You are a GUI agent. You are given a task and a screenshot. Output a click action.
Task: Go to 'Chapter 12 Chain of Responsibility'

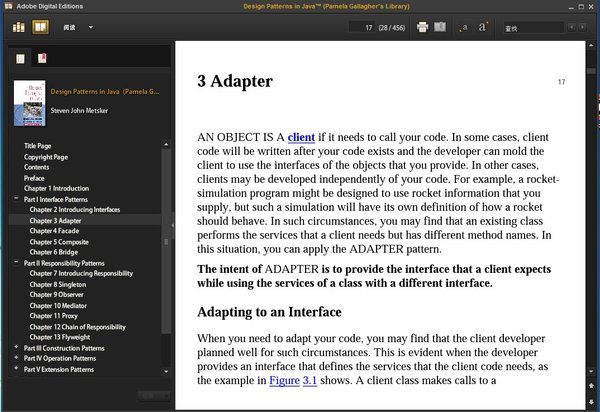77,327
